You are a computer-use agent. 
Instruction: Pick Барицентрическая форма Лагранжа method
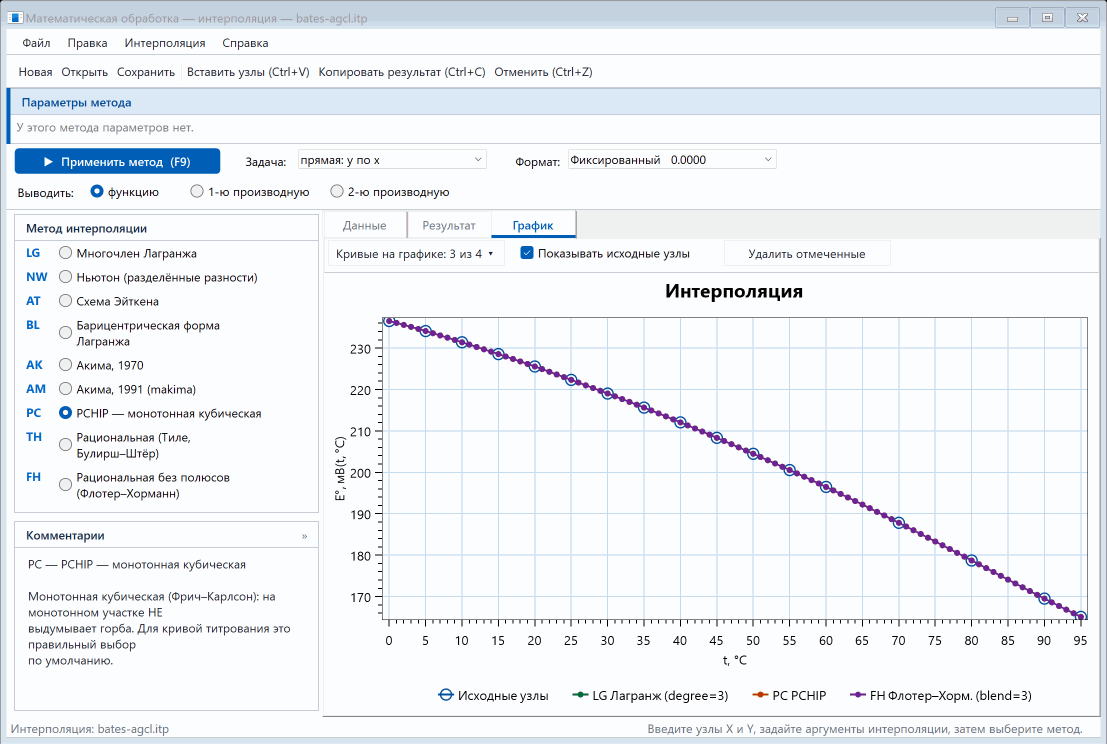coord(66,332)
